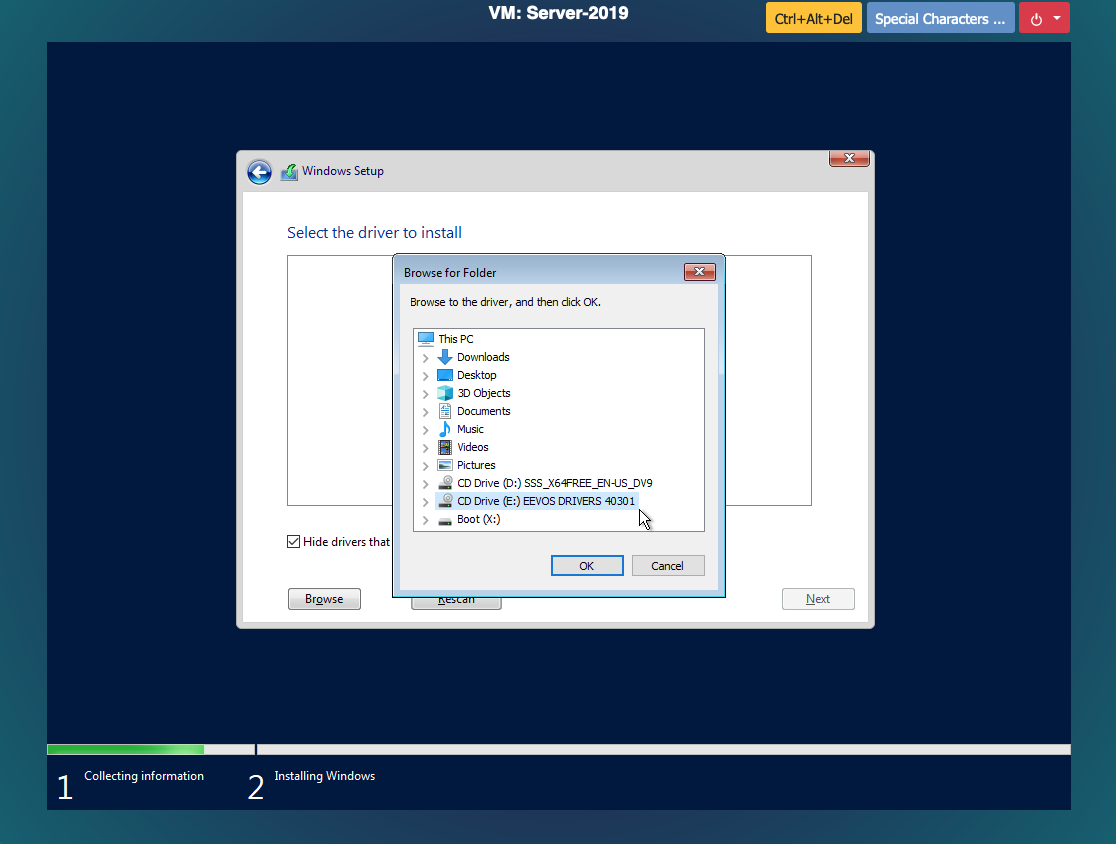
Task: Click the Pictures folder icon
Action: [x=445, y=465]
